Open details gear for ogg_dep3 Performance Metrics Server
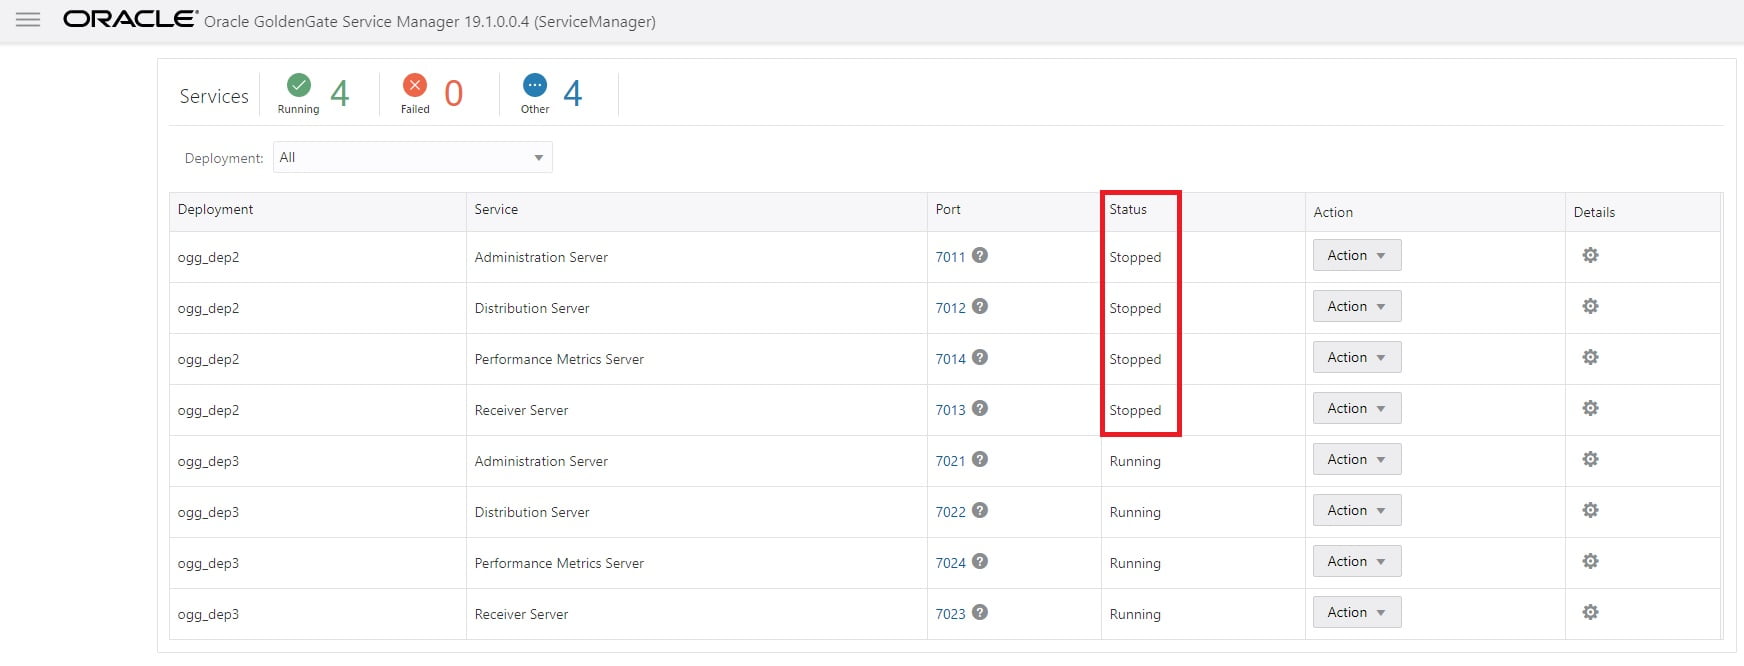Viewport: 1744px width, 666px height. click(x=1590, y=561)
